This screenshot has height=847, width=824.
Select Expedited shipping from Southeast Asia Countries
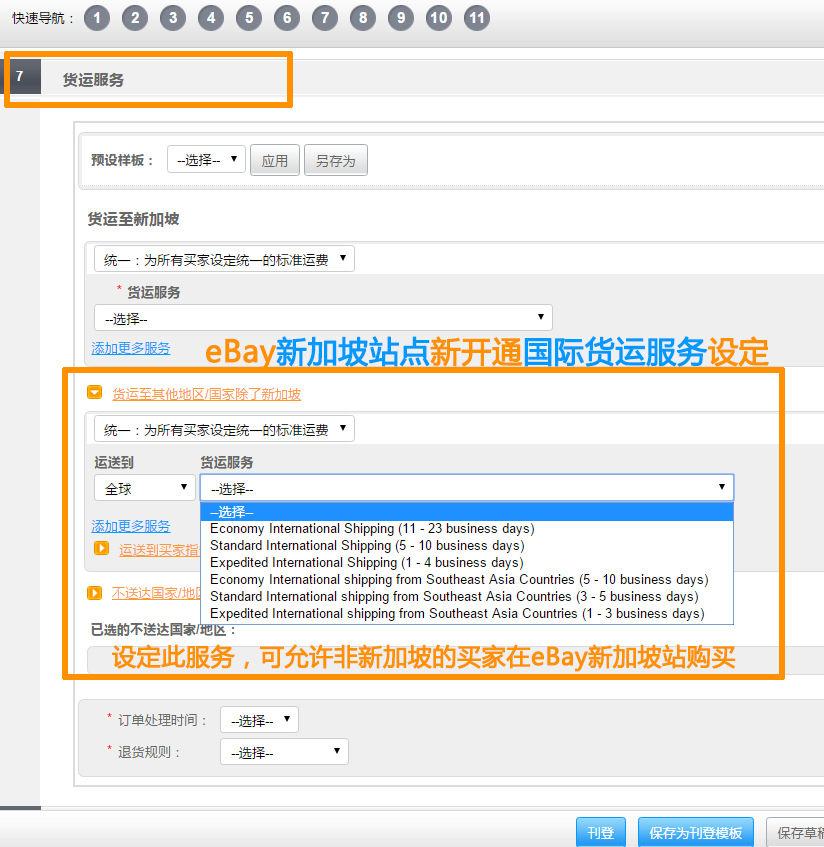pyautogui.click(x=467, y=614)
